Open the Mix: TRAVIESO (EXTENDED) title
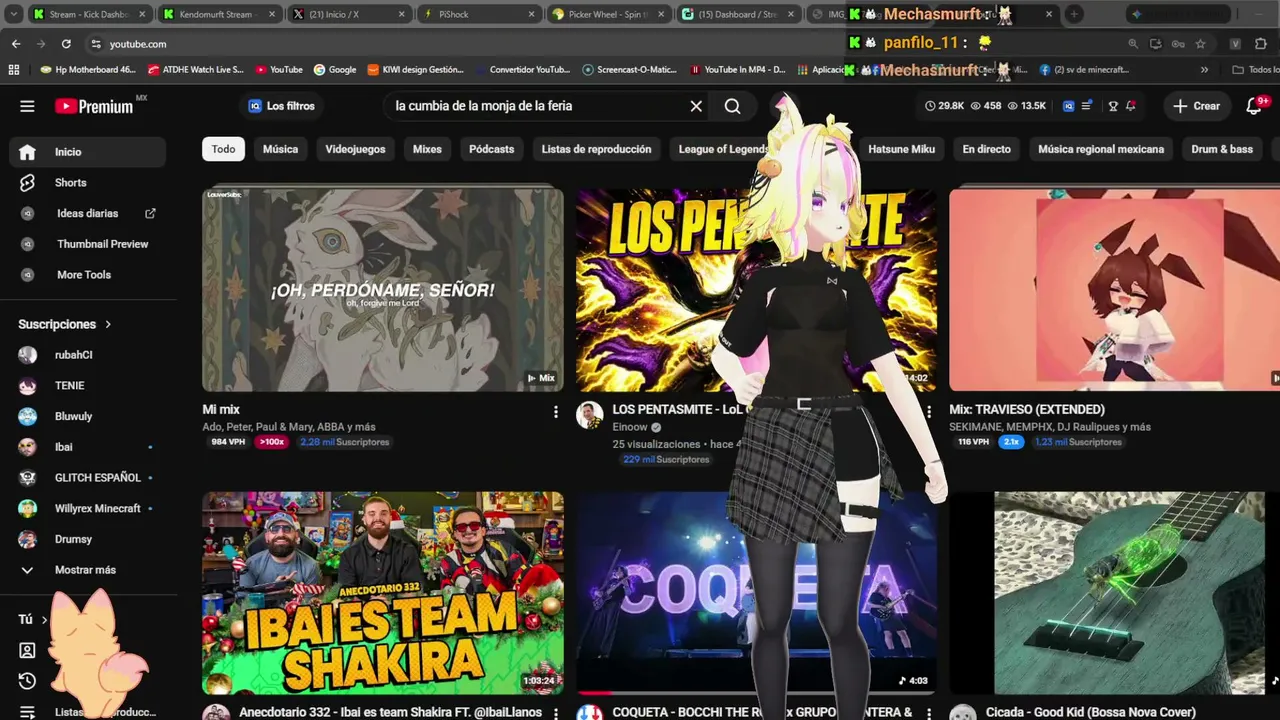The width and height of the screenshot is (1280, 720). pos(1027,409)
